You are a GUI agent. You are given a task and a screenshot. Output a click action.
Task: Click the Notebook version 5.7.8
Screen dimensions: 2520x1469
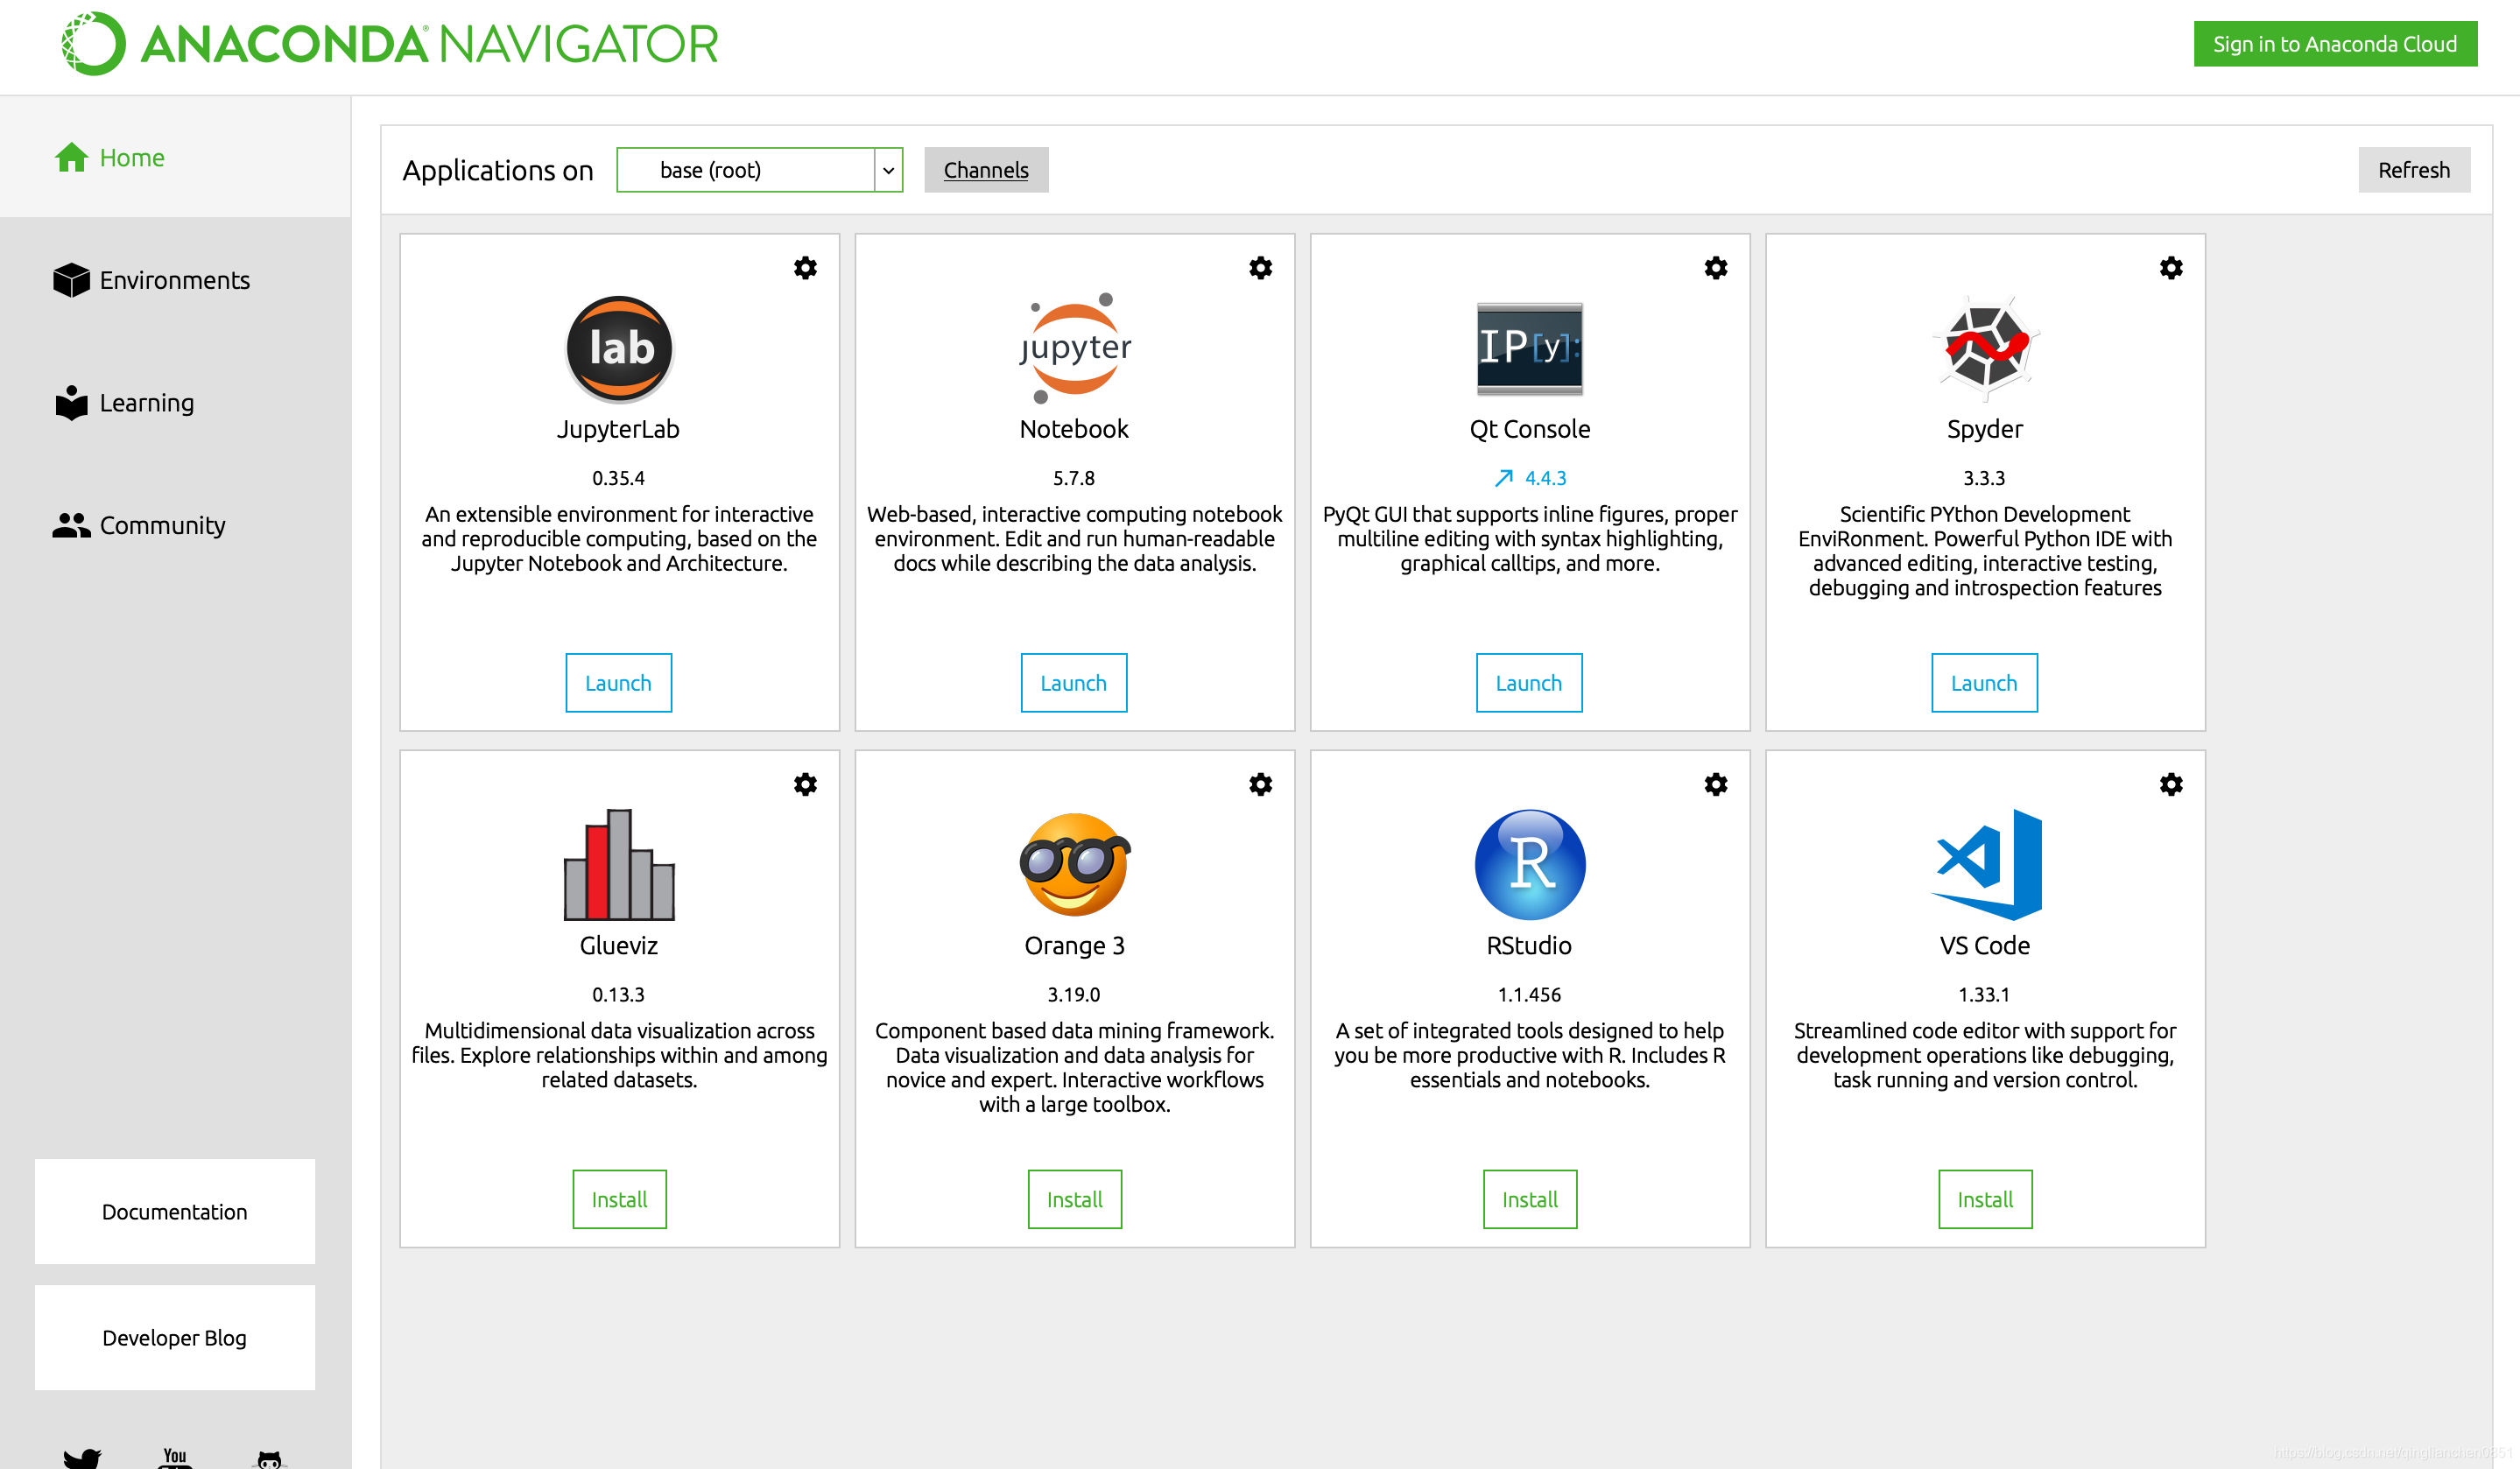pos(1074,478)
